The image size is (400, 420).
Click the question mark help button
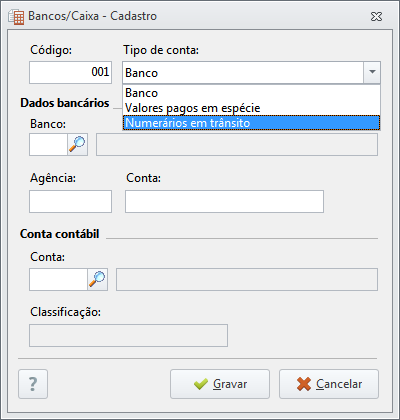(x=33, y=384)
